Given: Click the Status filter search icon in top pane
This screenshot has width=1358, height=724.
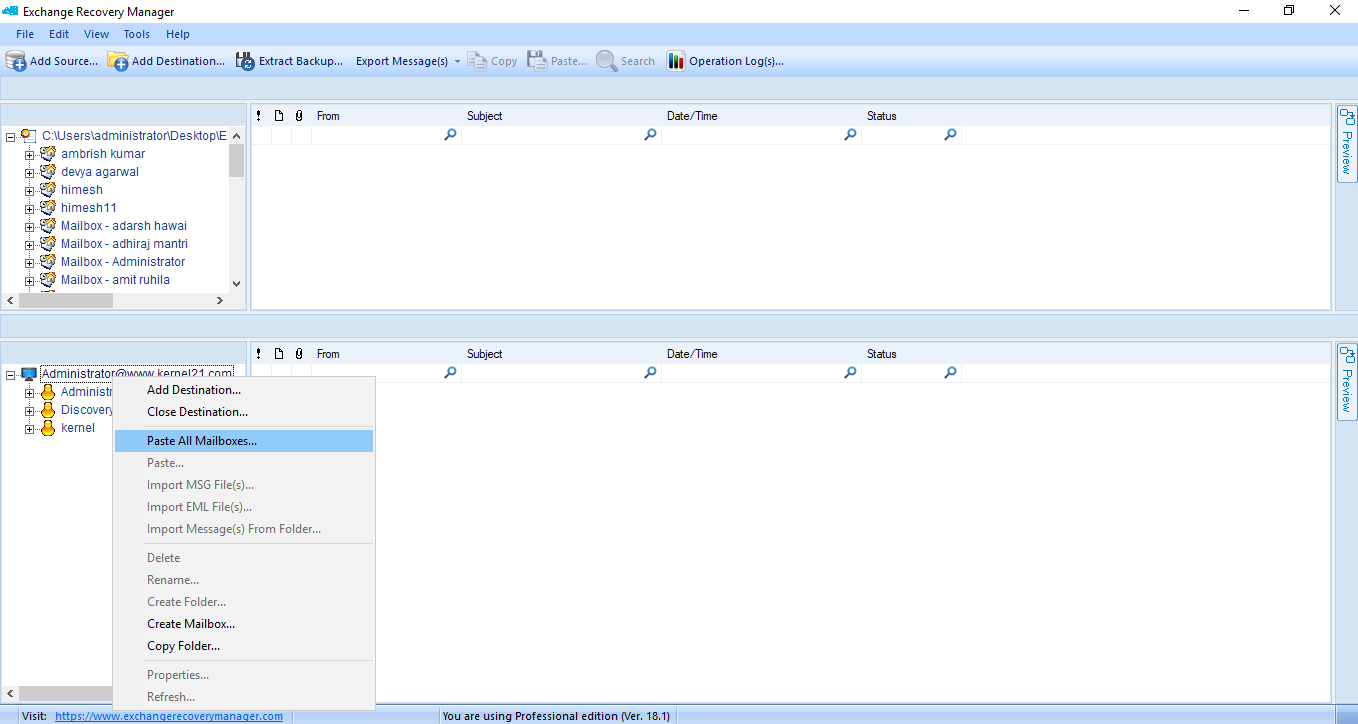Looking at the screenshot, I should pyautogui.click(x=950, y=135).
